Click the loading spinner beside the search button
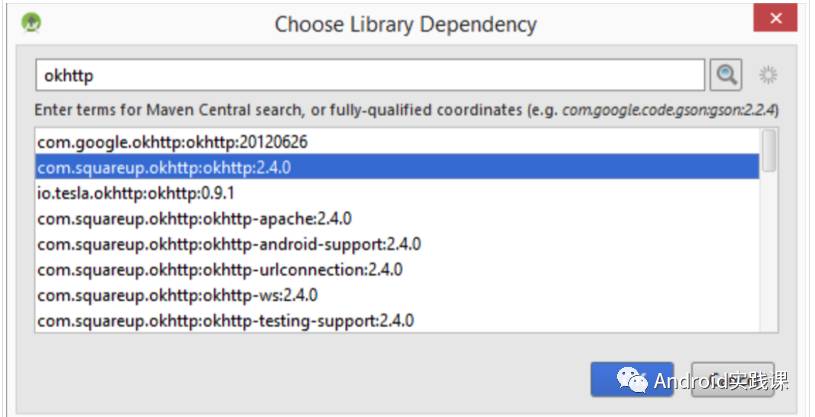The width and height of the screenshot is (815, 417). [x=768, y=75]
